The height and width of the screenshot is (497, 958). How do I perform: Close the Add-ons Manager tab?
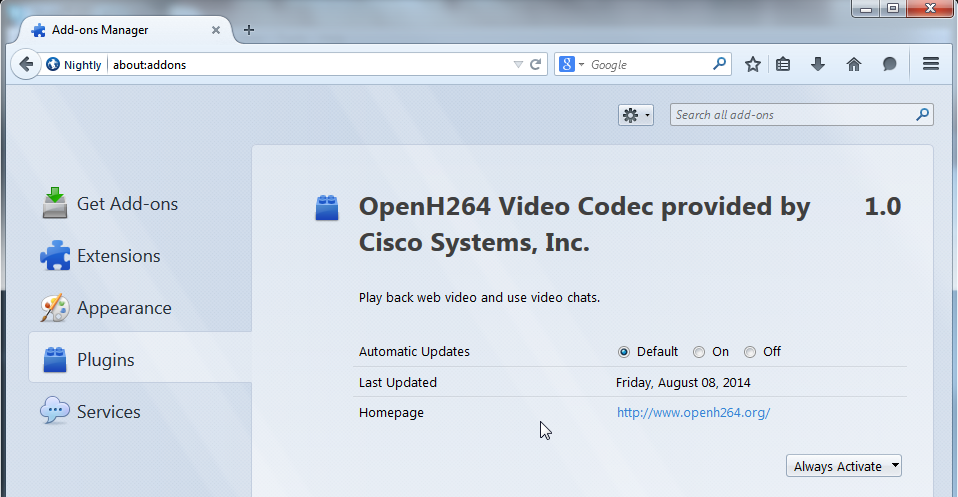click(x=216, y=30)
